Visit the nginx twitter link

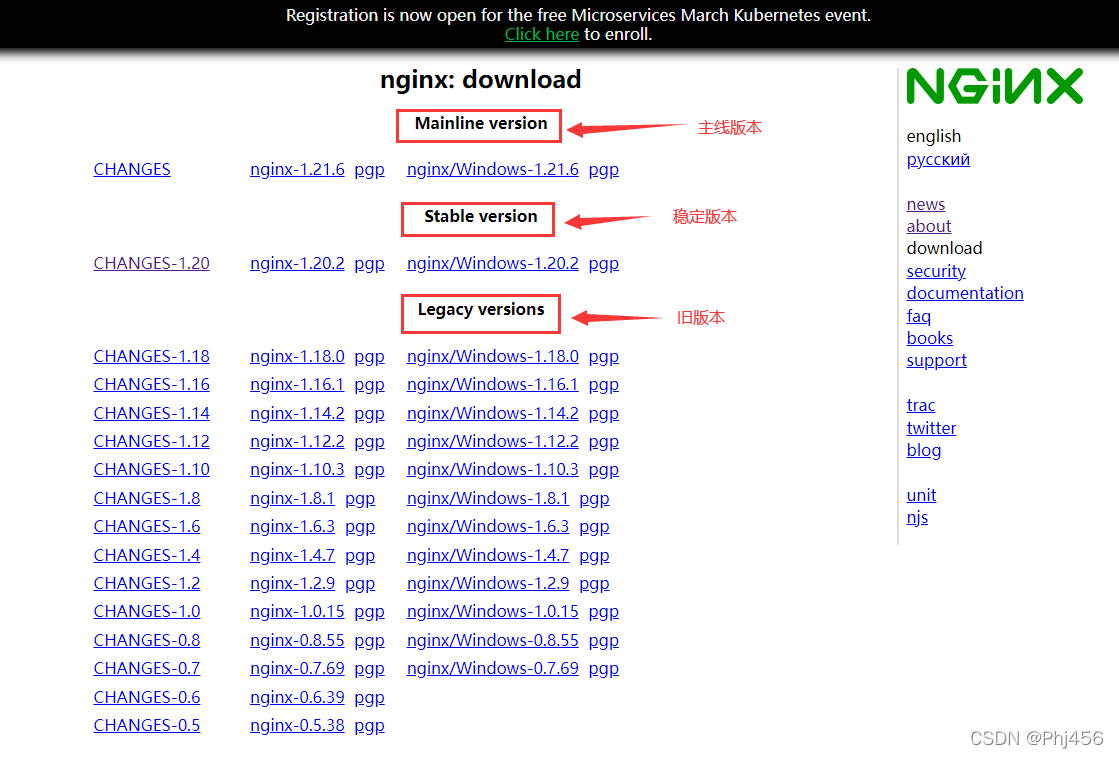(x=931, y=427)
